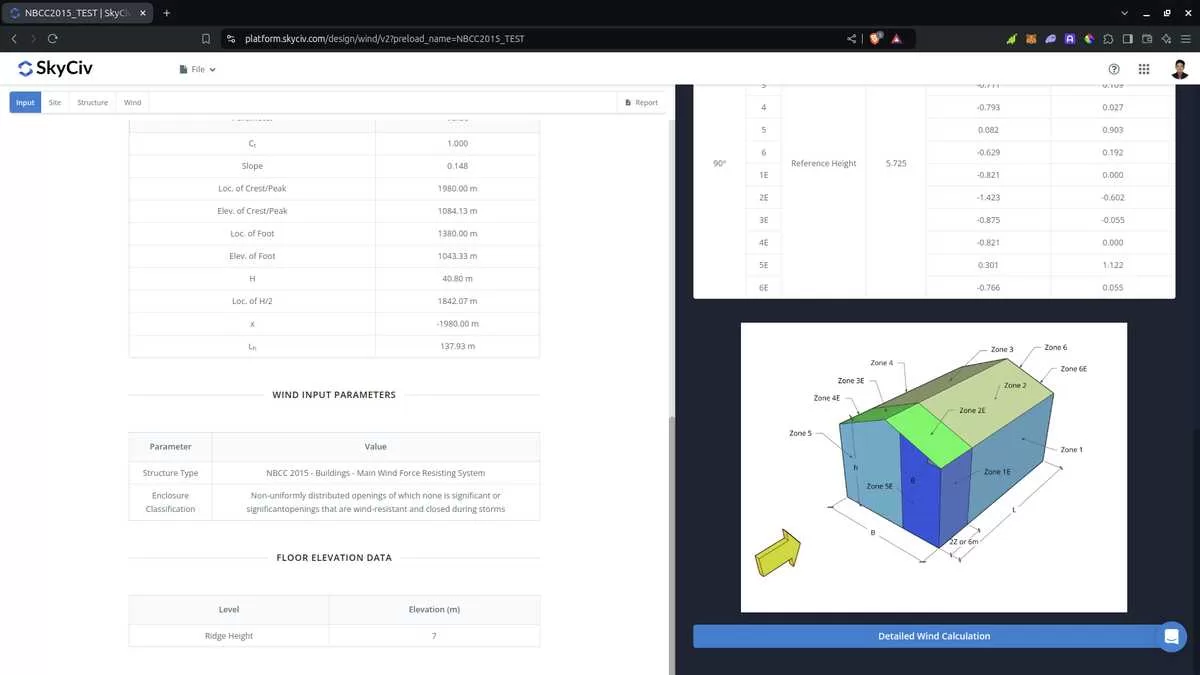The height and width of the screenshot is (675, 1200).
Task: Expand the File dropdown menu
Action: click(x=197, y=69)
